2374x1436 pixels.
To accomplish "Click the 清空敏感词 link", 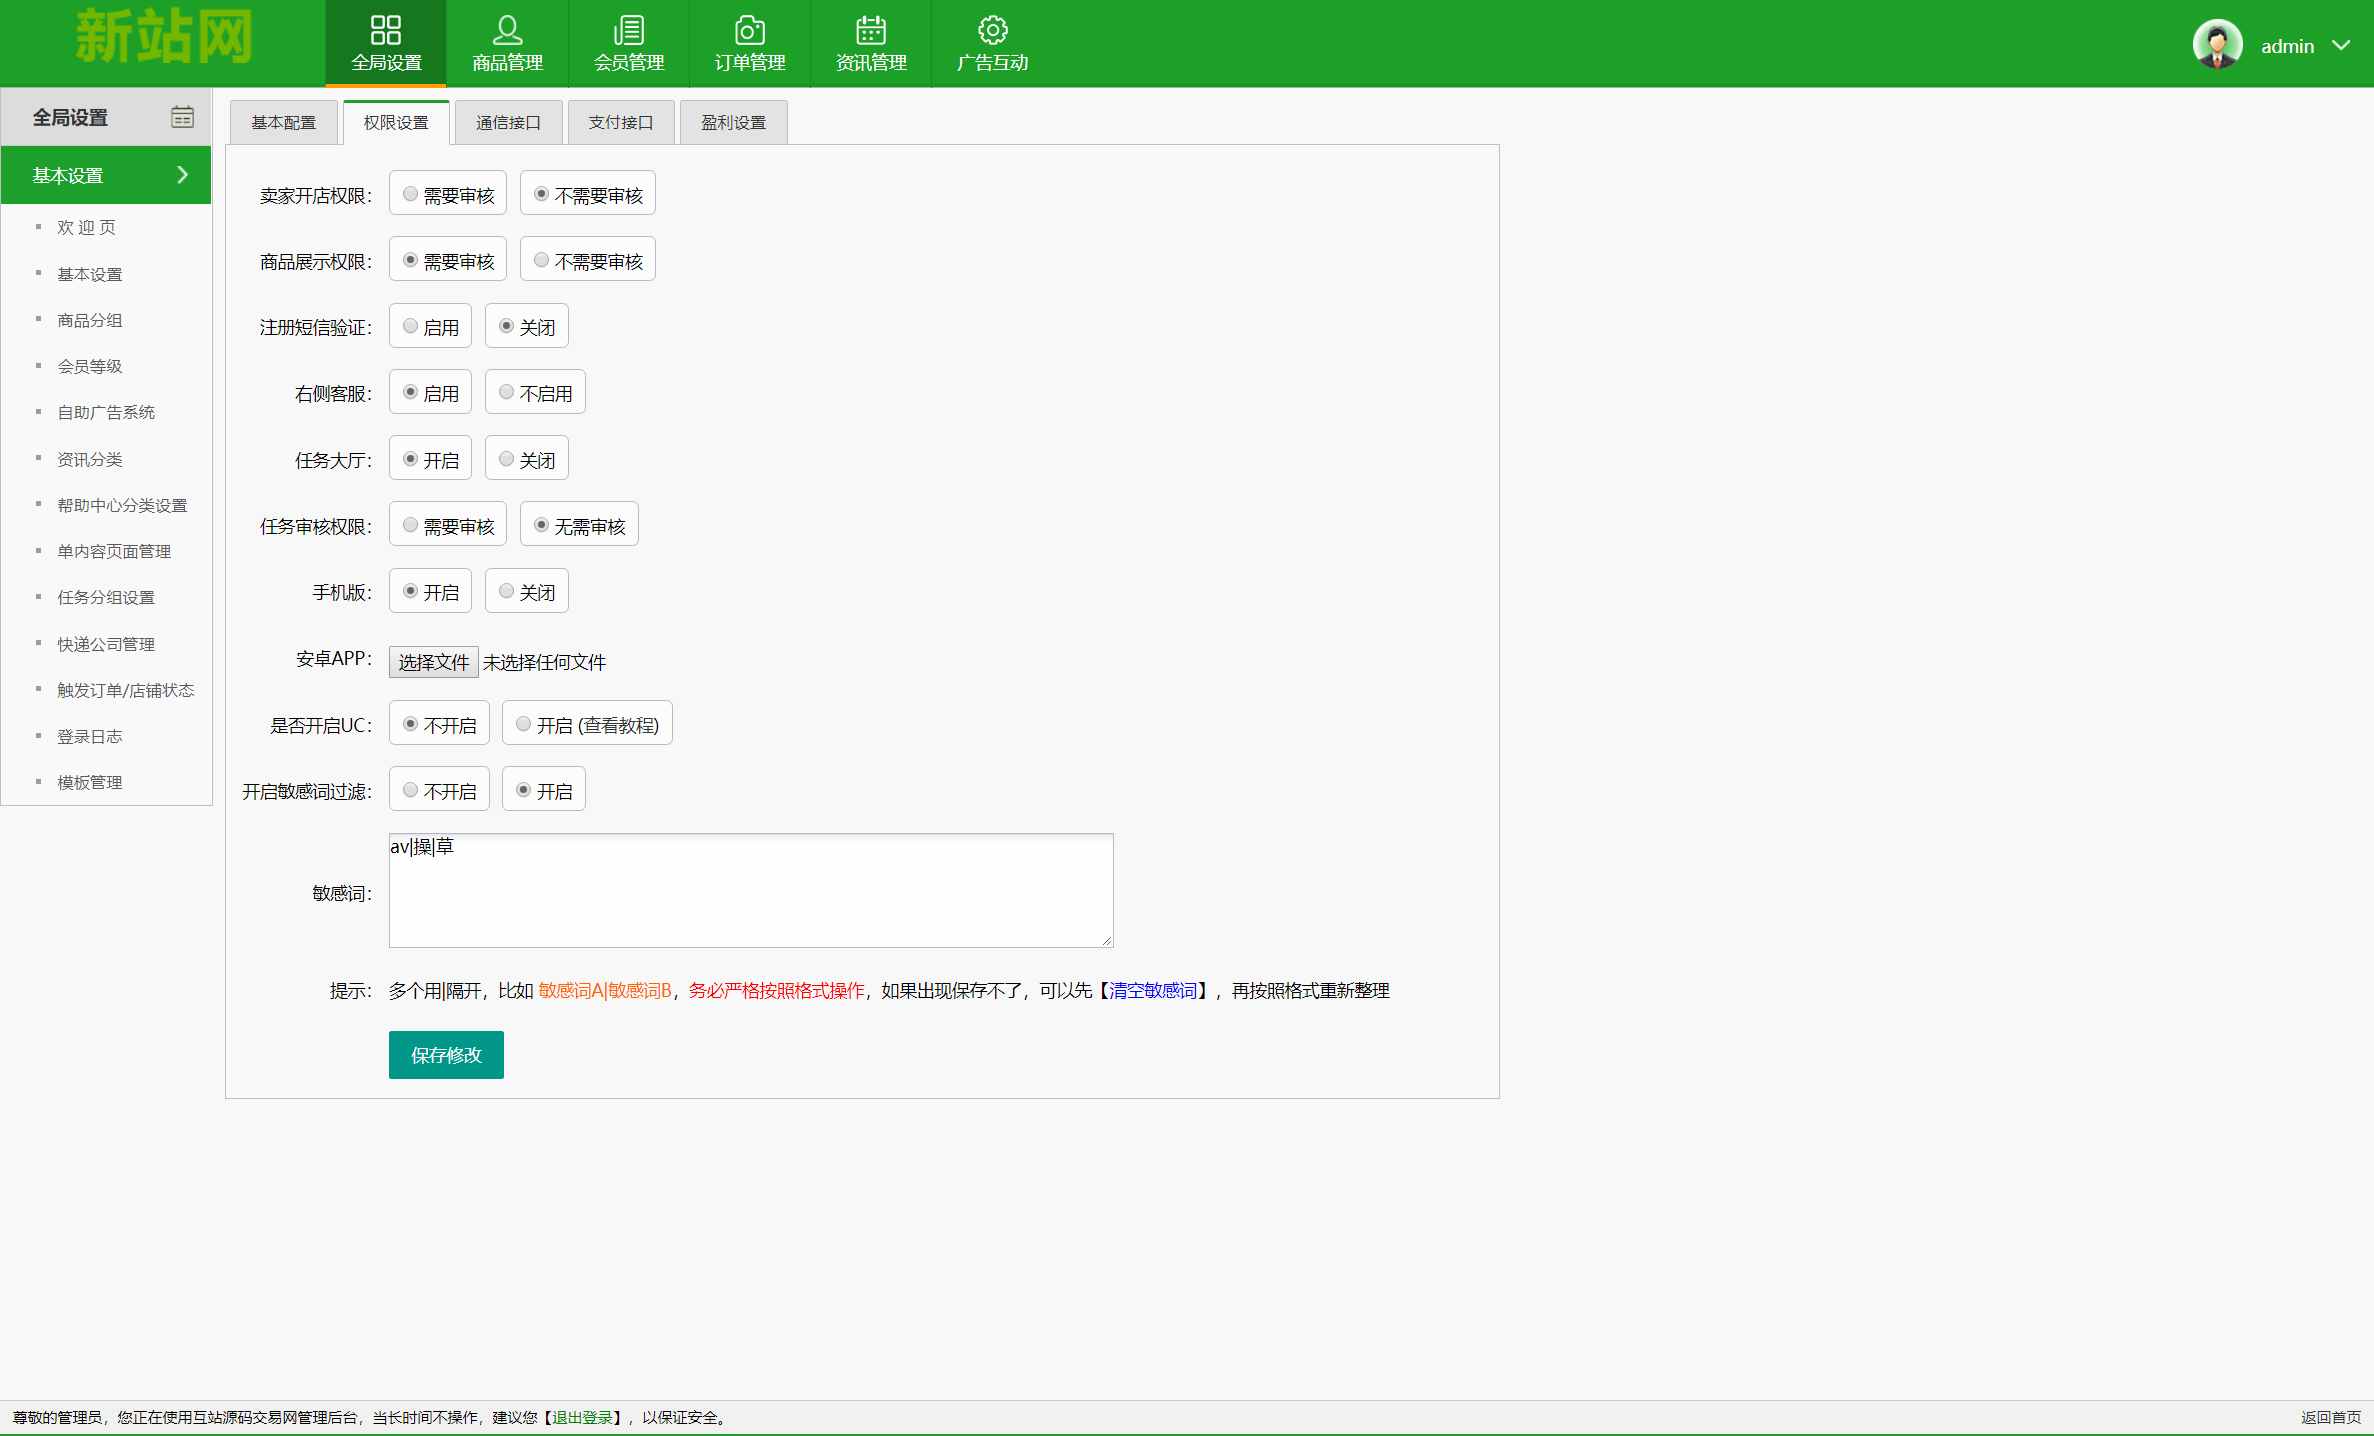I will tap(1152, 990).
